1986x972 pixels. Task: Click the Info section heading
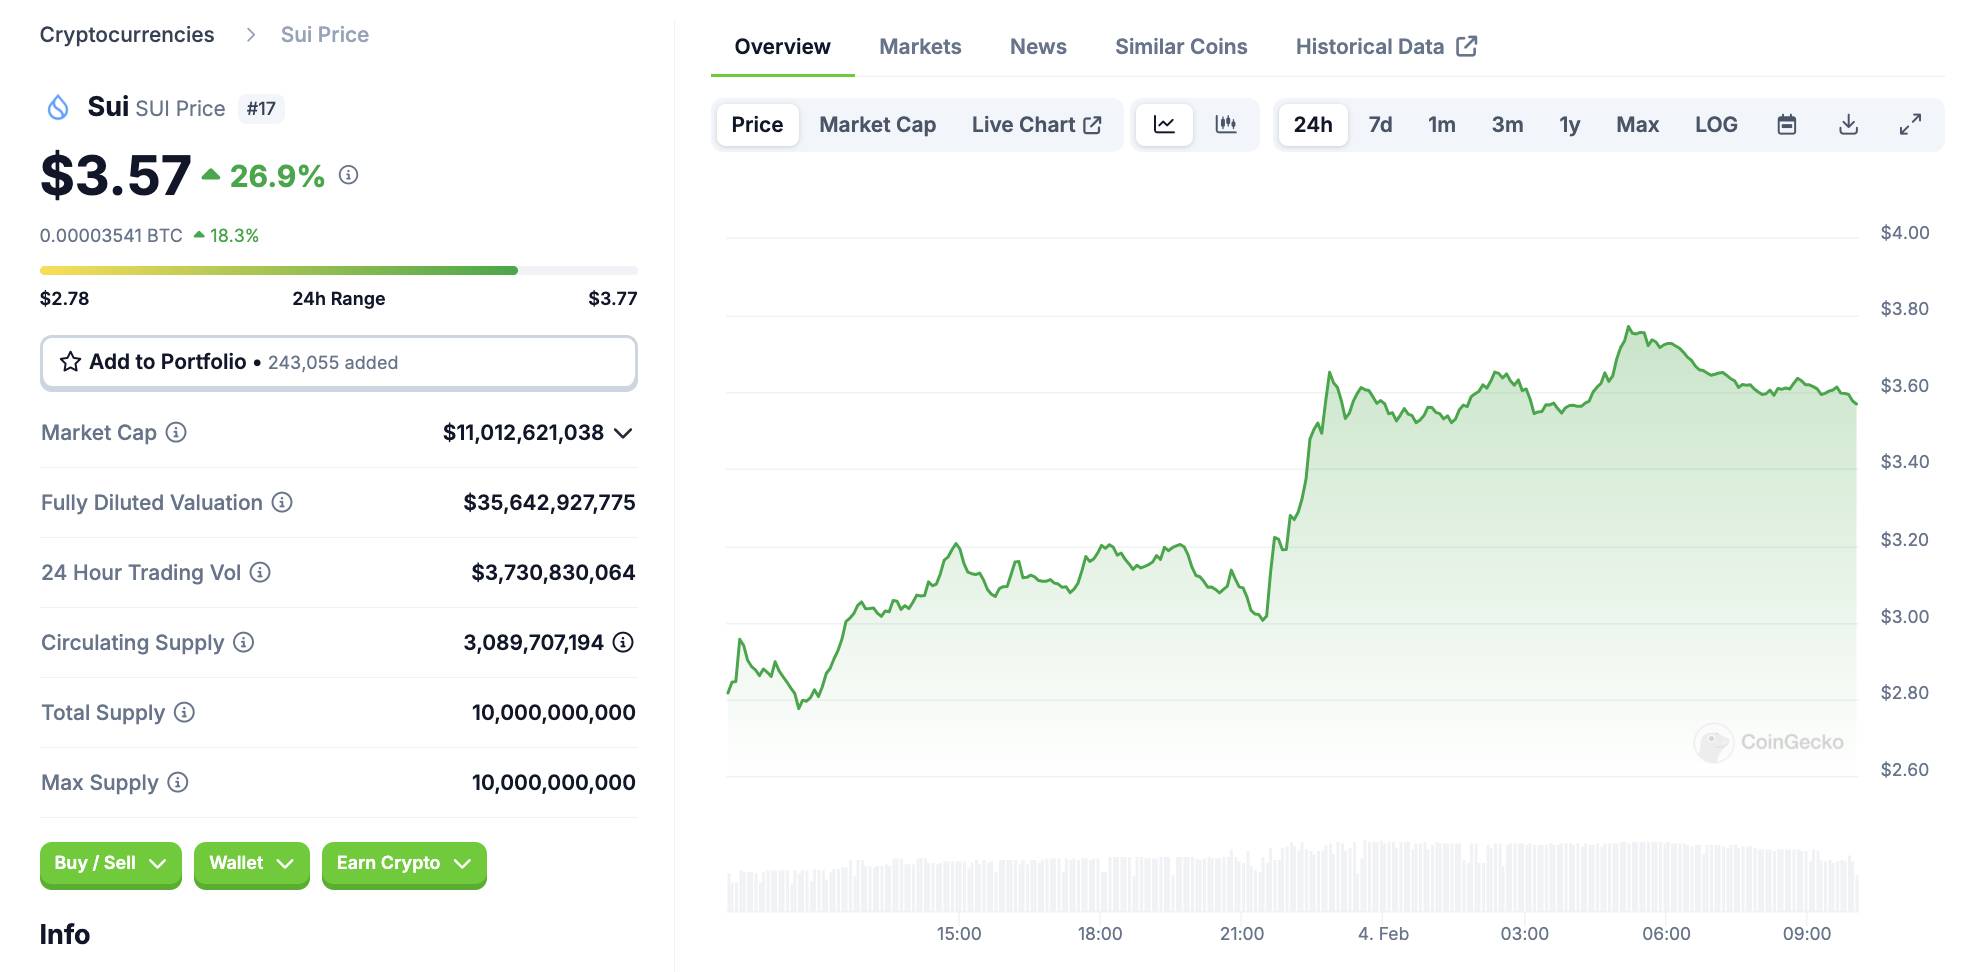point(65,934)
